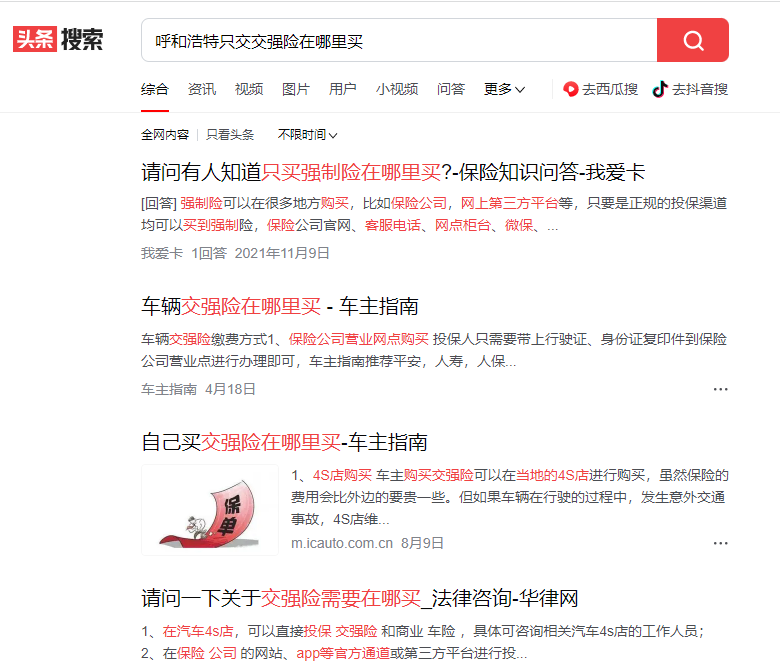Open result 请问一下关于交强险需要在哪买 华律网
Image resolution: width=780 pixels, height=666 pixels.
pyautogui.click(x=360, y=598)
